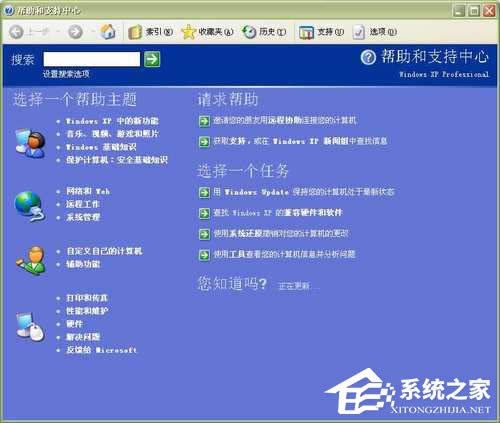Open the 硬件 topic
This screenshot has width=500, height=423.
coord(74,324)
